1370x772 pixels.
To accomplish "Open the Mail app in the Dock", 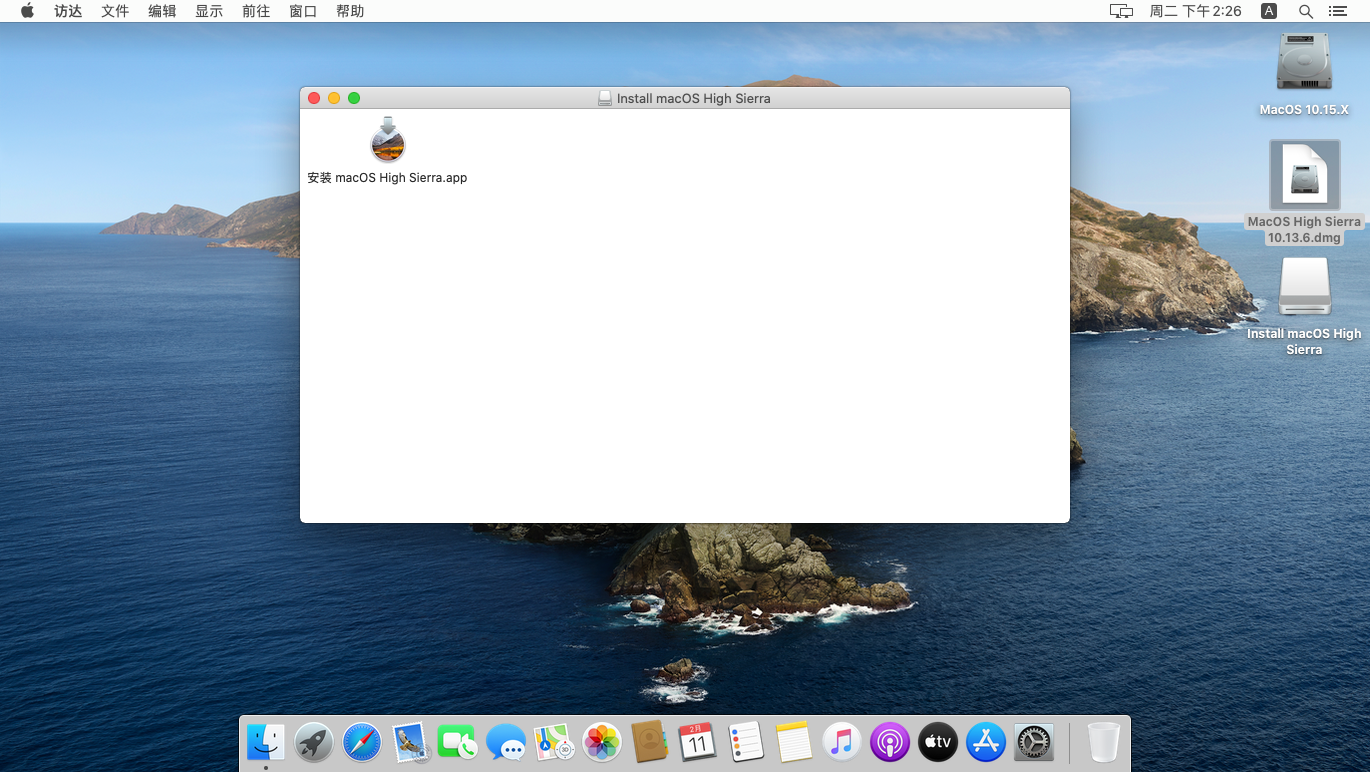I will [409, 742].
